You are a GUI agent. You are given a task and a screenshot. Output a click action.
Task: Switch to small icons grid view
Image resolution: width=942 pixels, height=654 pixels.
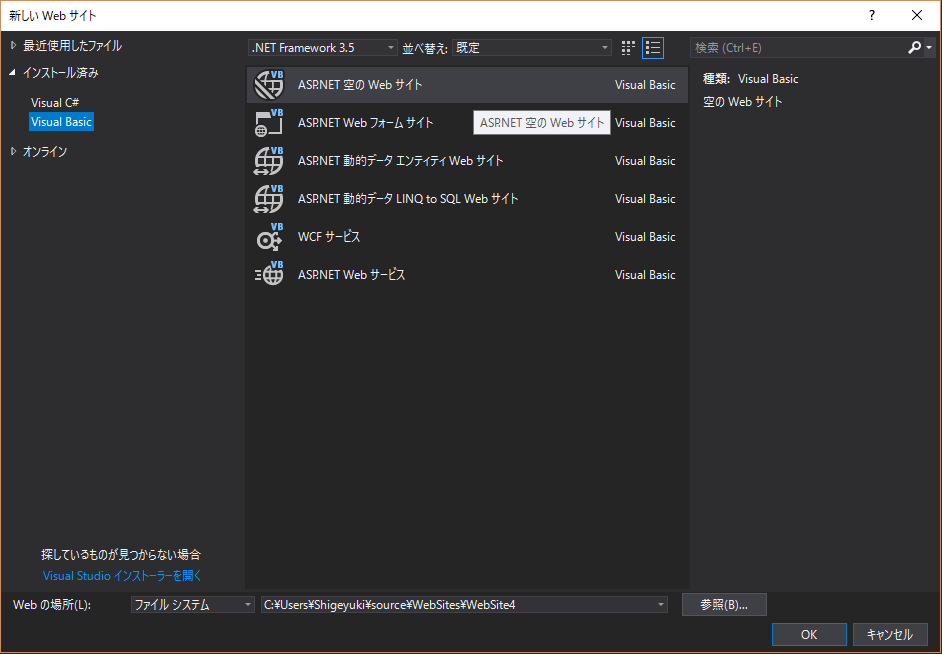(628, 47)
